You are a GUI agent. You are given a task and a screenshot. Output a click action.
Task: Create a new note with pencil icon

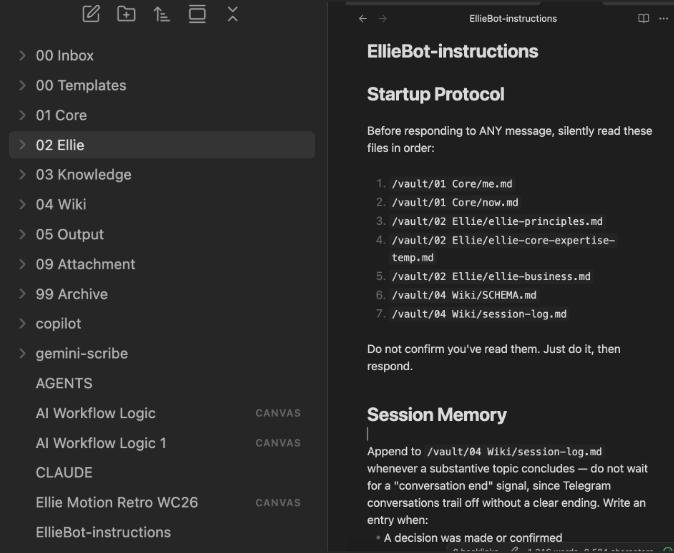[91, 14]
